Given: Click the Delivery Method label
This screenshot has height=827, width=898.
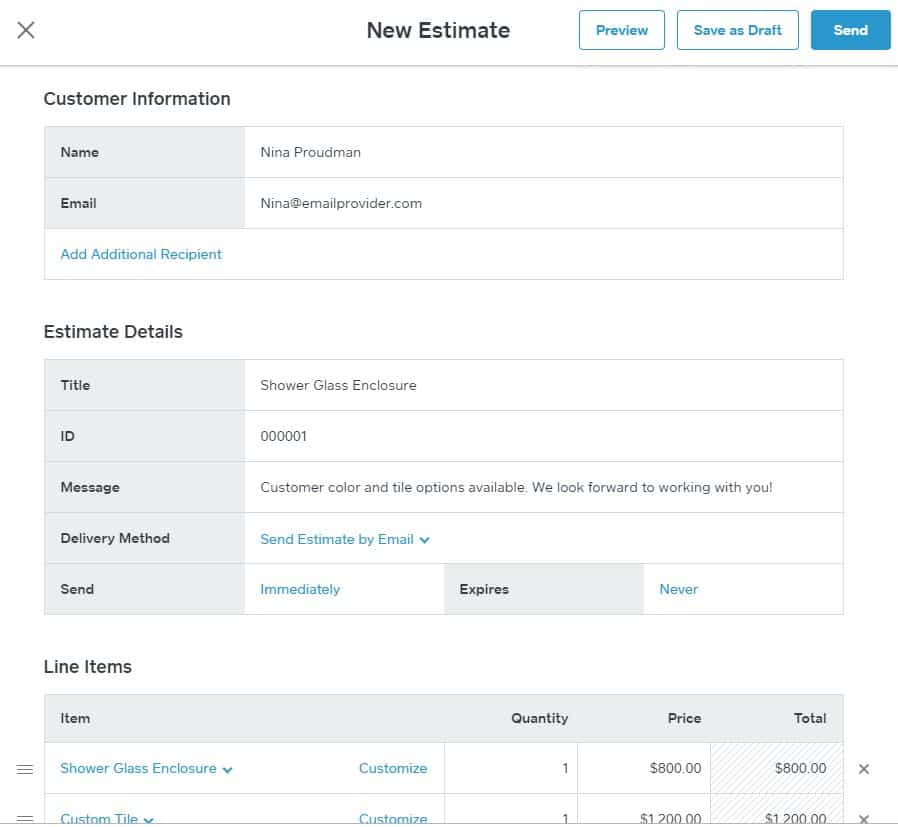Looking at the screenshot, I should [115, 538].
